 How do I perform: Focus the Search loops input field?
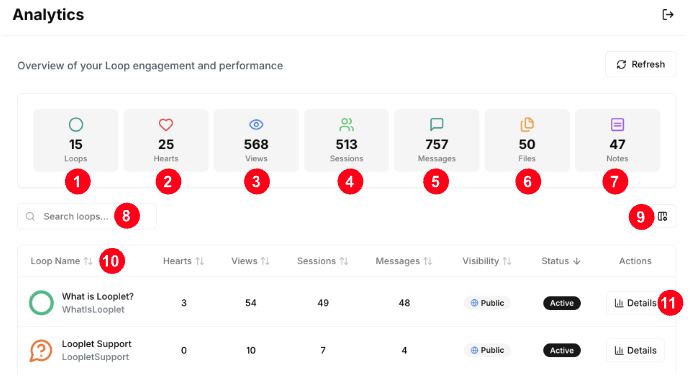(x=87, y=216)
